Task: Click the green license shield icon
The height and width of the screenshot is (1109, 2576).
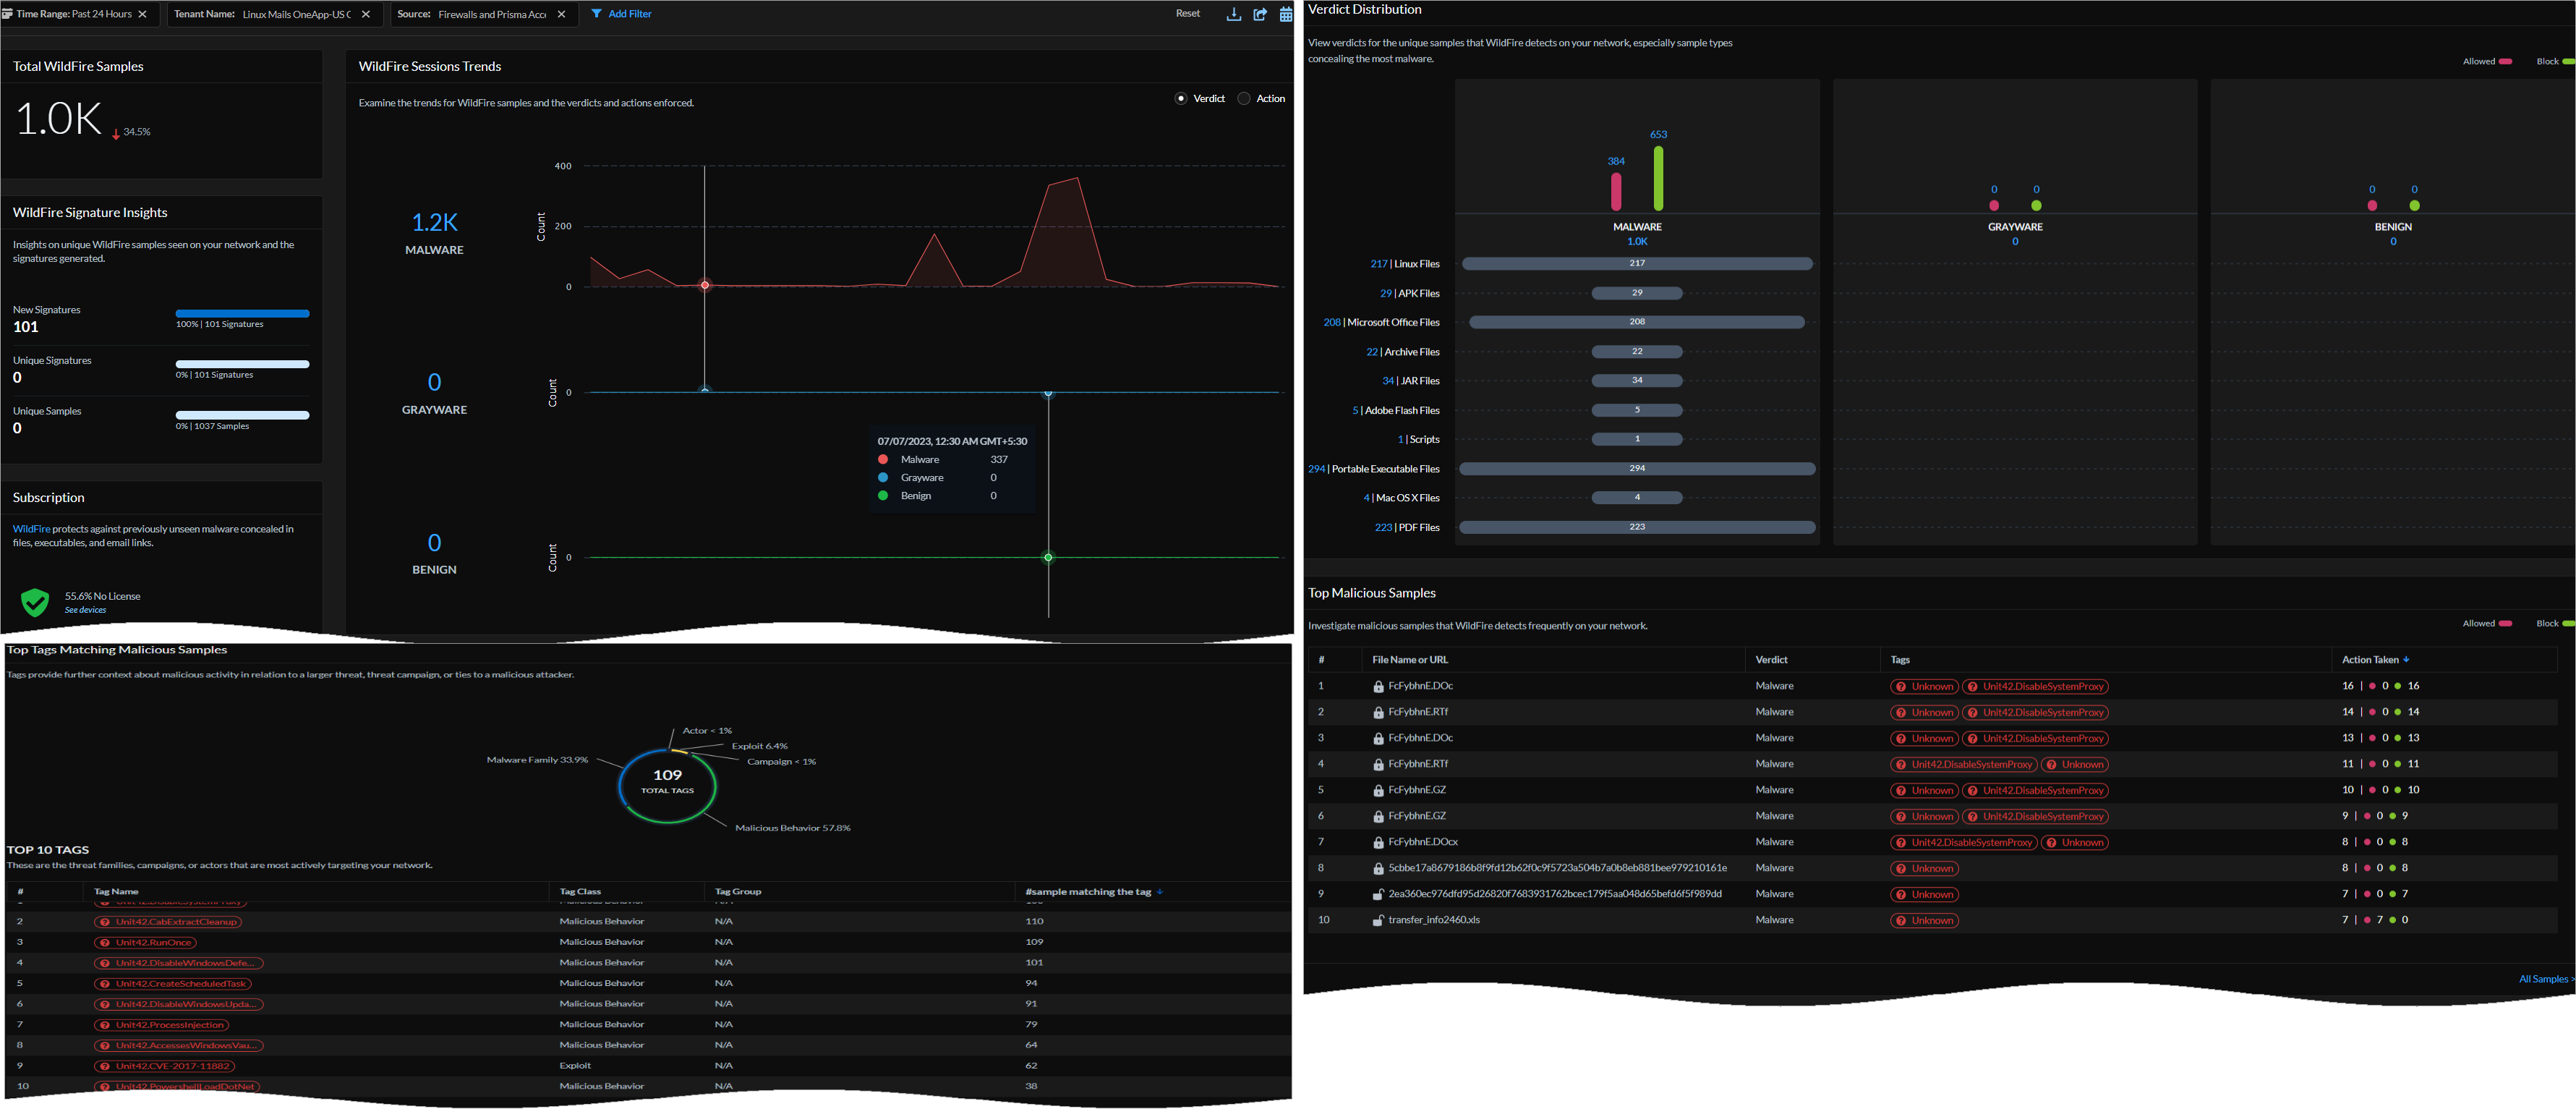Action: tap(35, 602)
